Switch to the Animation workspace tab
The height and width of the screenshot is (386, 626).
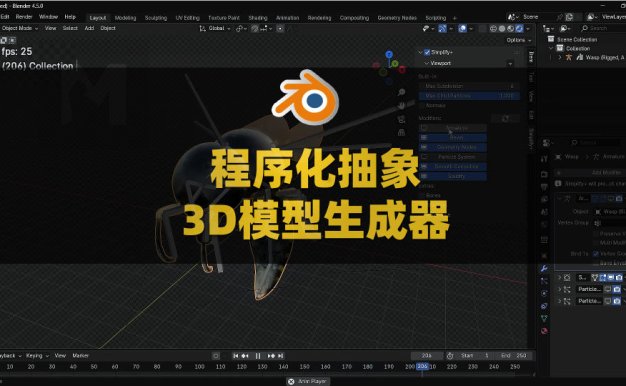tap(287, 18)
